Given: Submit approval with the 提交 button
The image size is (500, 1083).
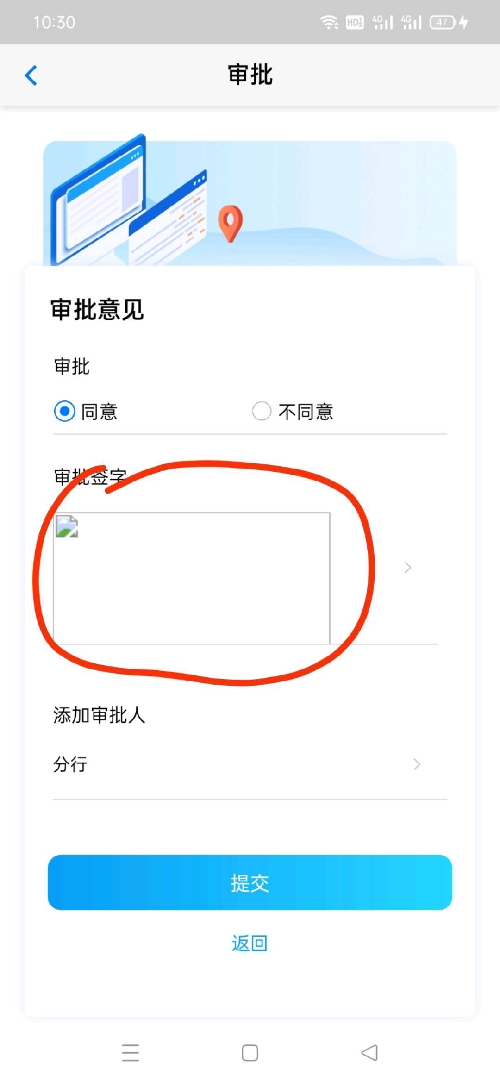Looking at the screenshot, I should point(250,883).
